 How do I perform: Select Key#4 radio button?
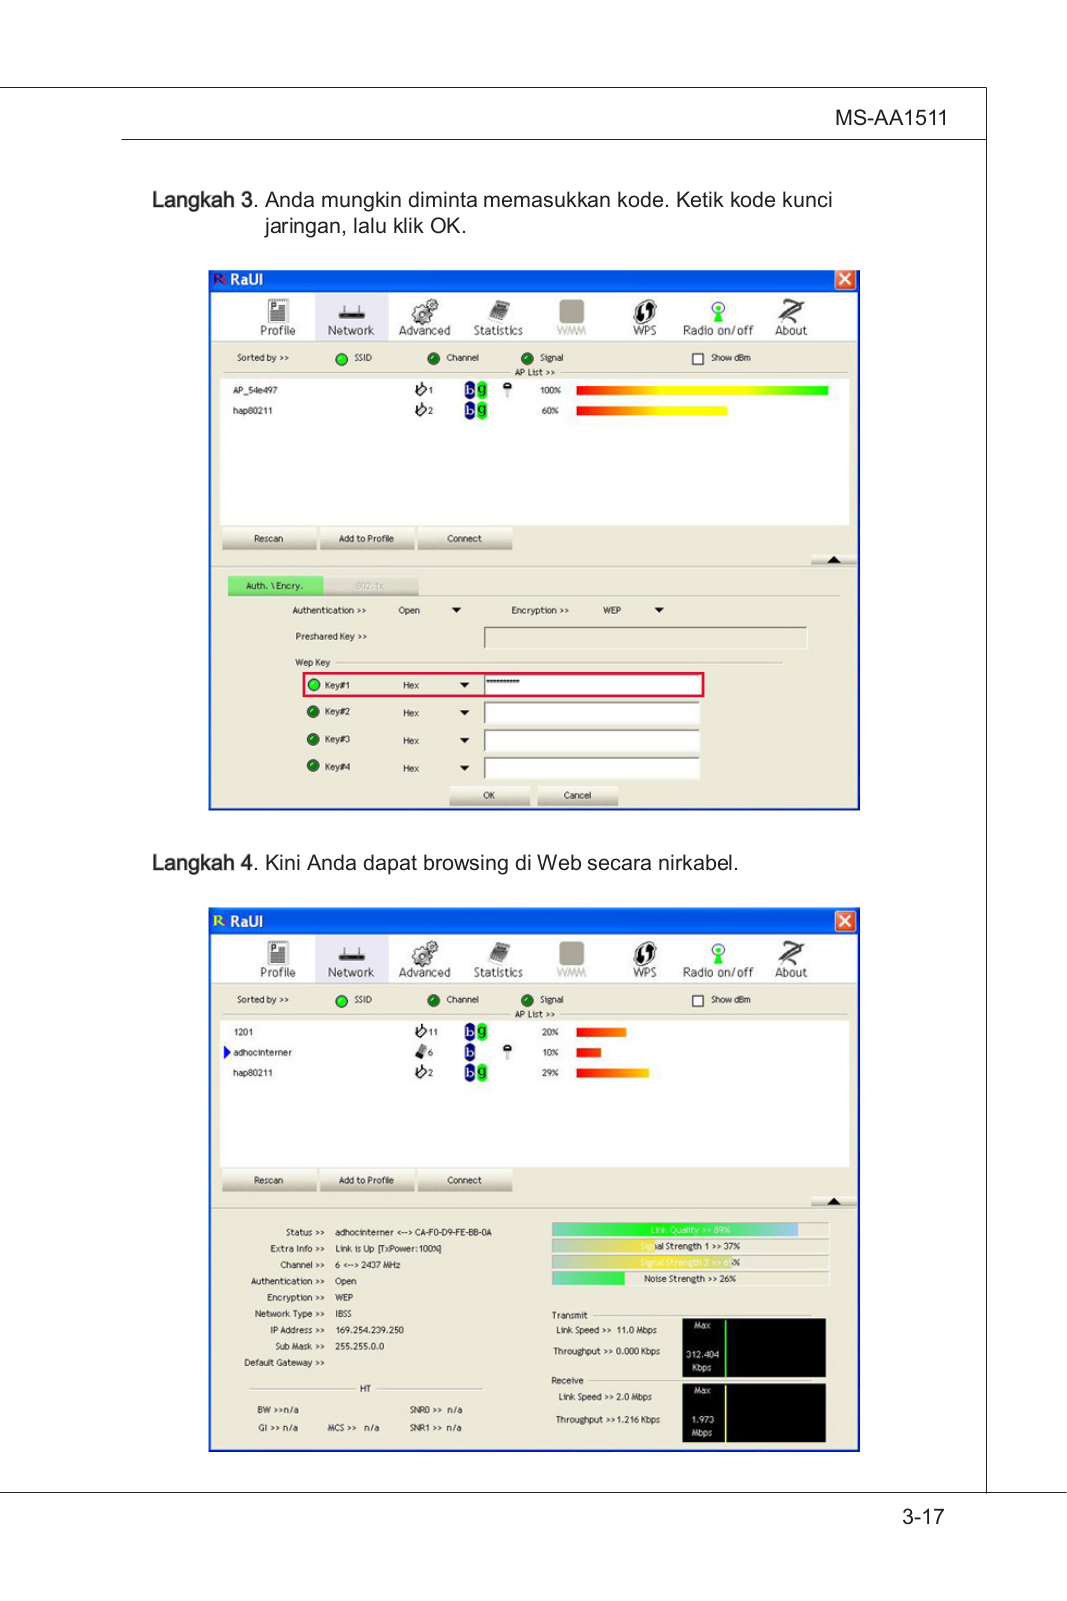tap(314, 766)
